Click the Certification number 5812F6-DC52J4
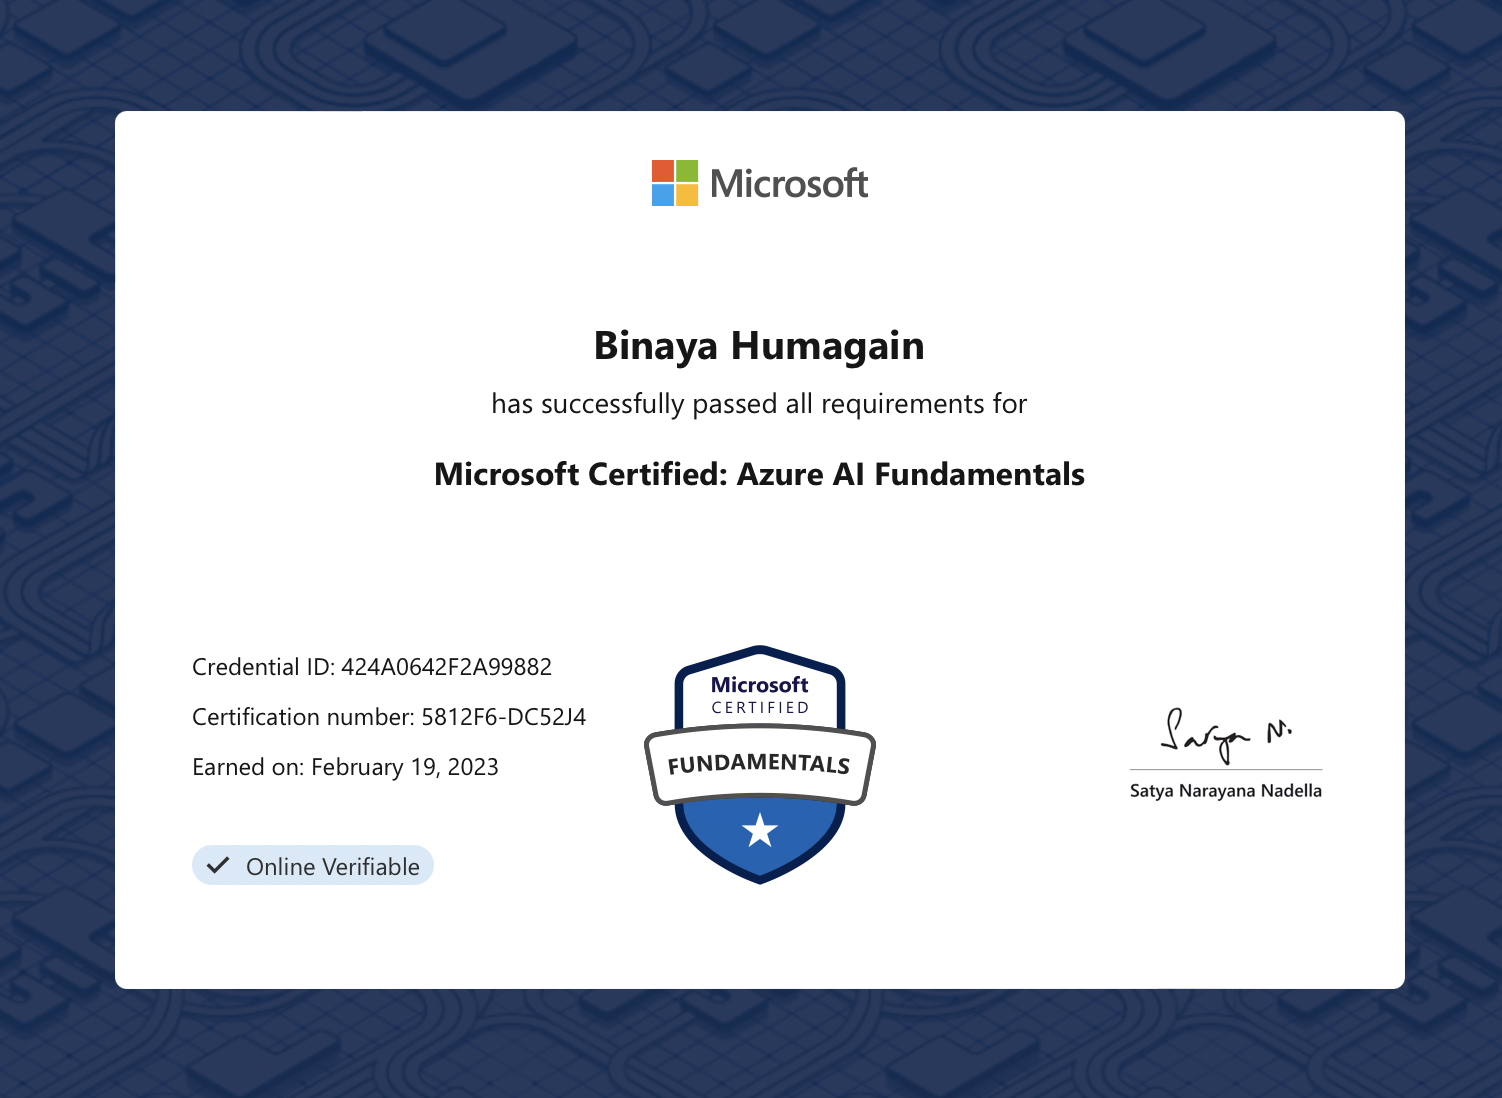Viewport: 1502px width, 1098px height. [x=503, y=717]
